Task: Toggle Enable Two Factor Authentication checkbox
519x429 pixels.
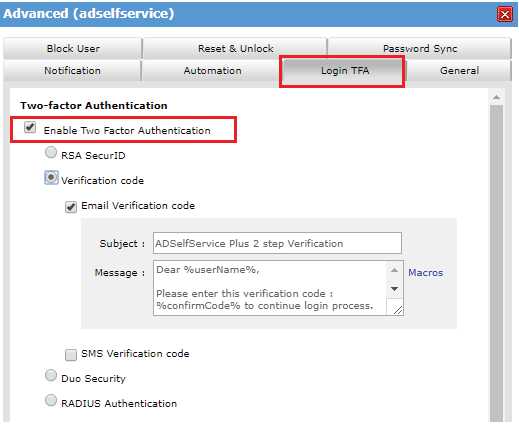Action: pos(30,127)
